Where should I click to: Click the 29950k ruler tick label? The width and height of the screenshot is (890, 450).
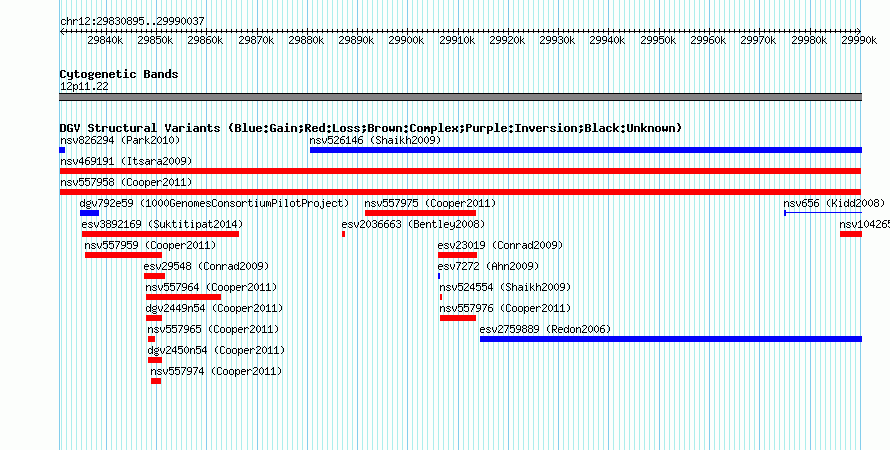pyautogui.click(x=658, y=40)
